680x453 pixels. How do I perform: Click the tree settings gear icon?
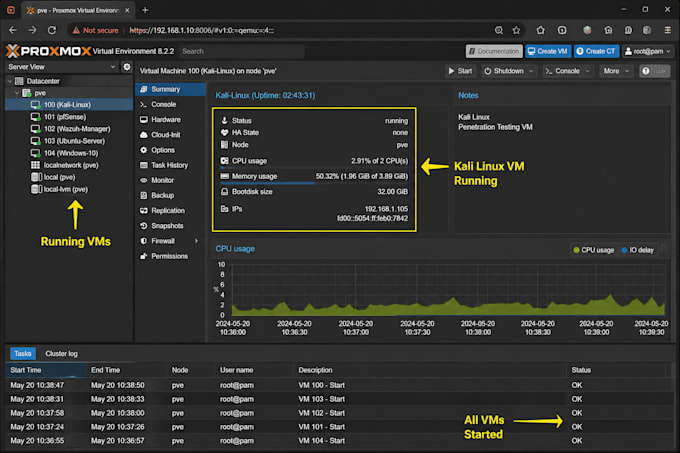[127, 67]
